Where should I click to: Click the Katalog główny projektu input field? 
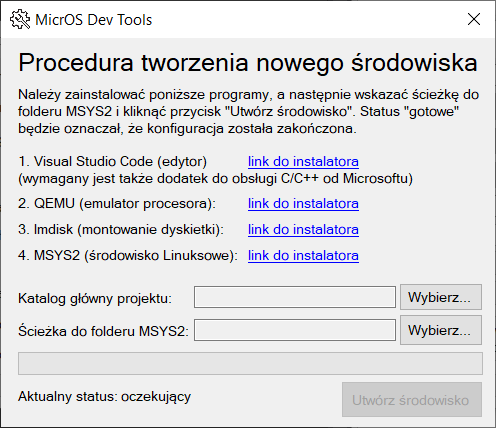(x=295, y=297)
